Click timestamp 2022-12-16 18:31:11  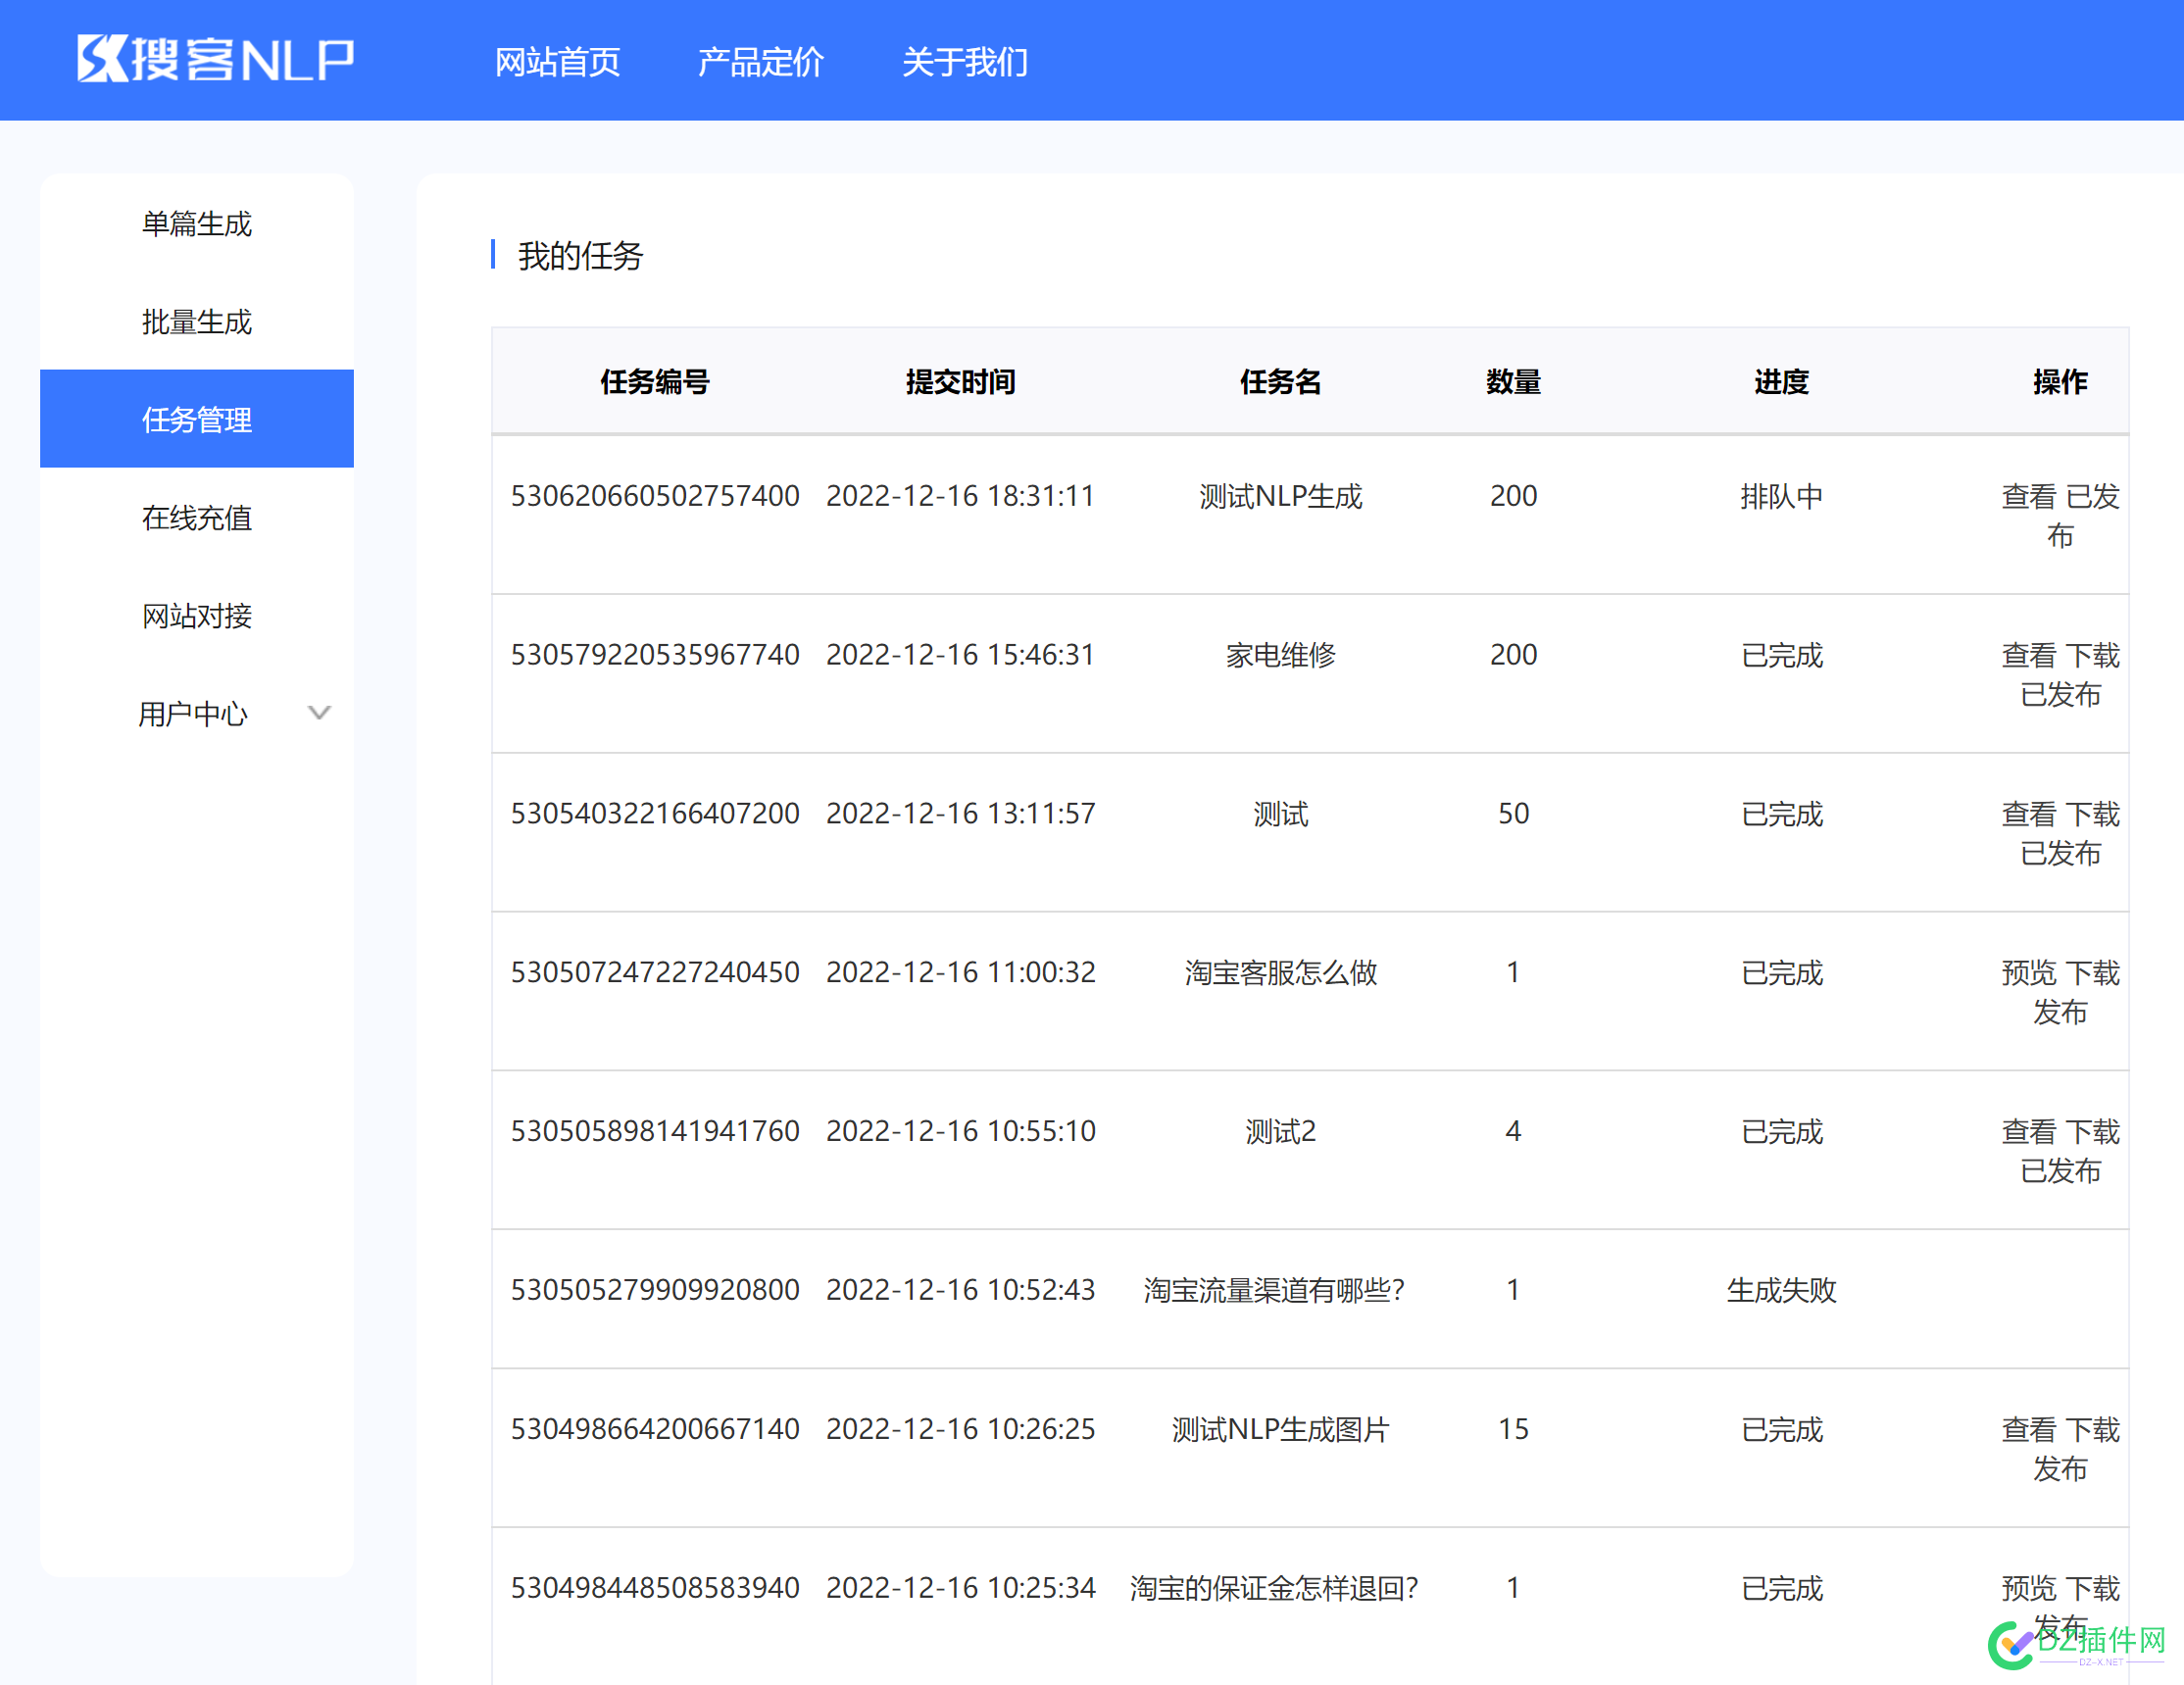[x=960, y=496]
